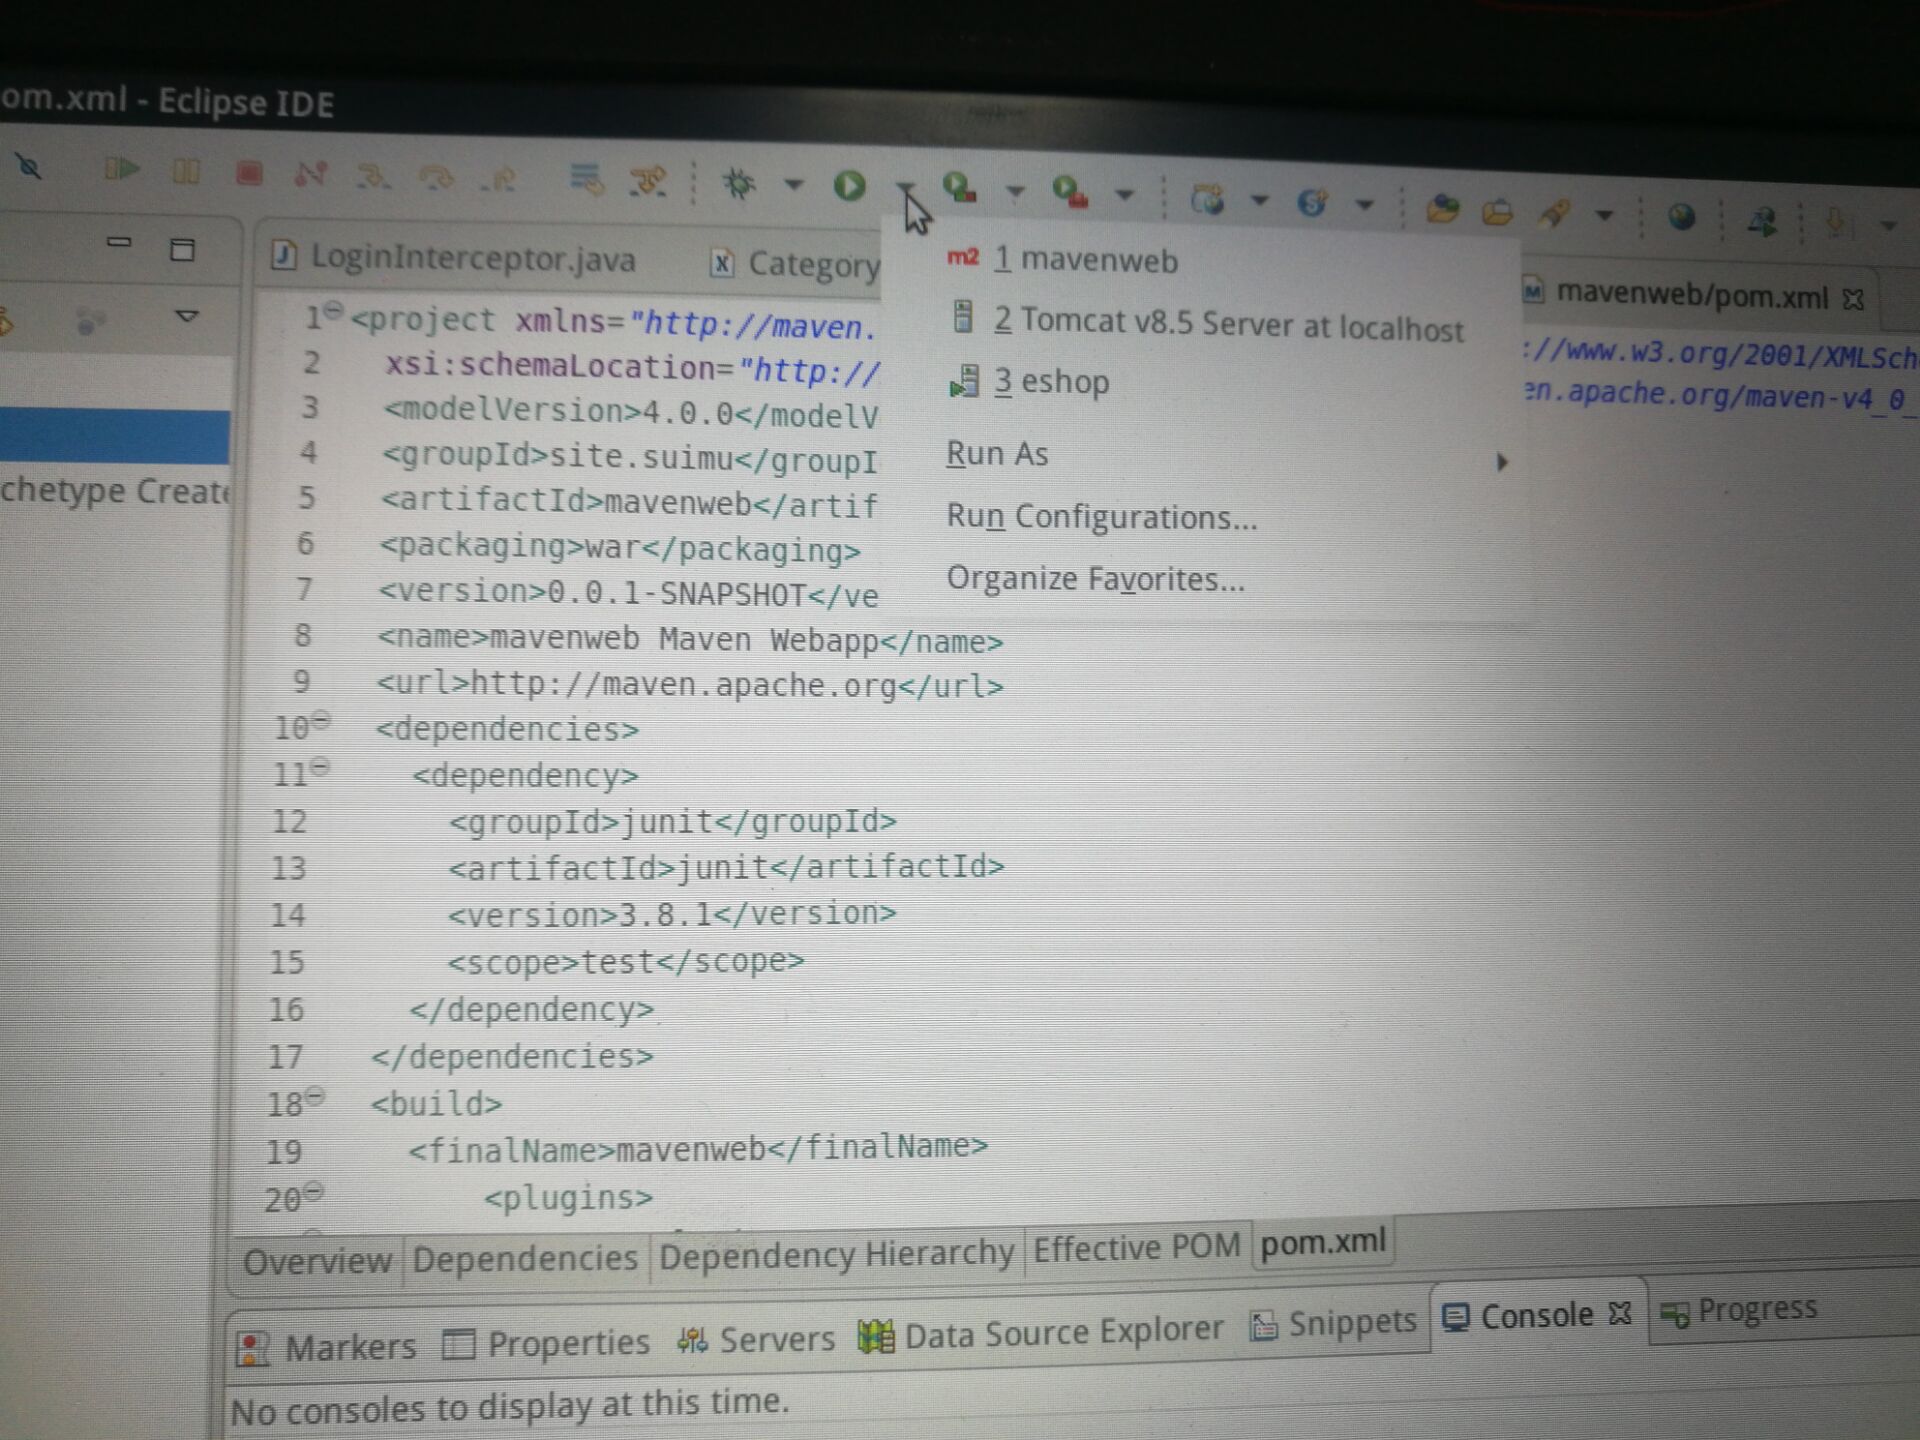Open the External Tools dropdown arrow
1920x1440 pixels.
pyautogui.click(x=1125, y=195)
